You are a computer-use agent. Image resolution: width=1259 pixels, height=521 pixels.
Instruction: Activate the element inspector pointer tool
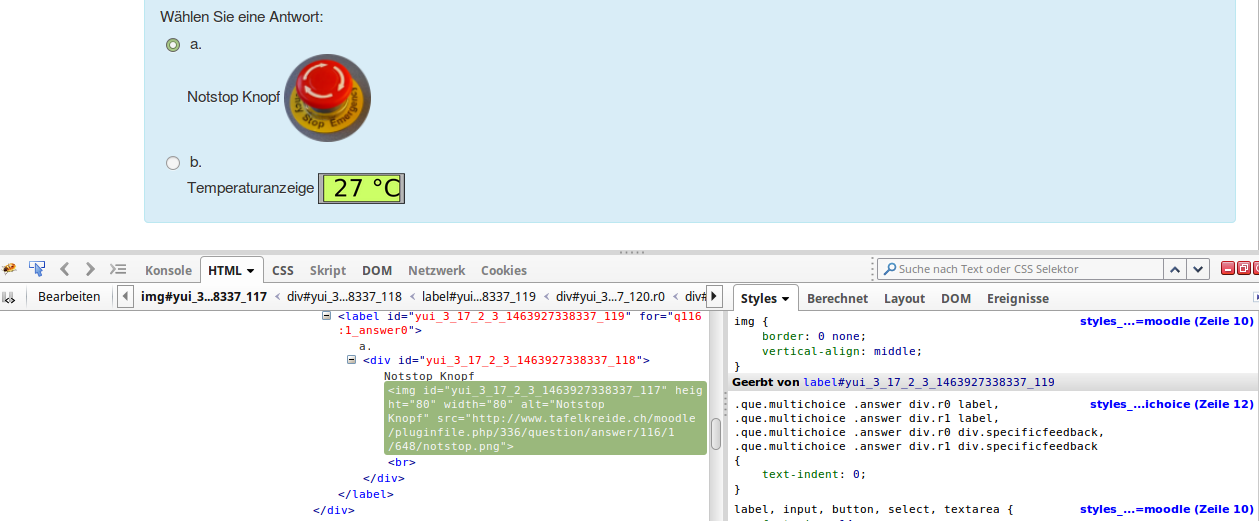point(37,269)
